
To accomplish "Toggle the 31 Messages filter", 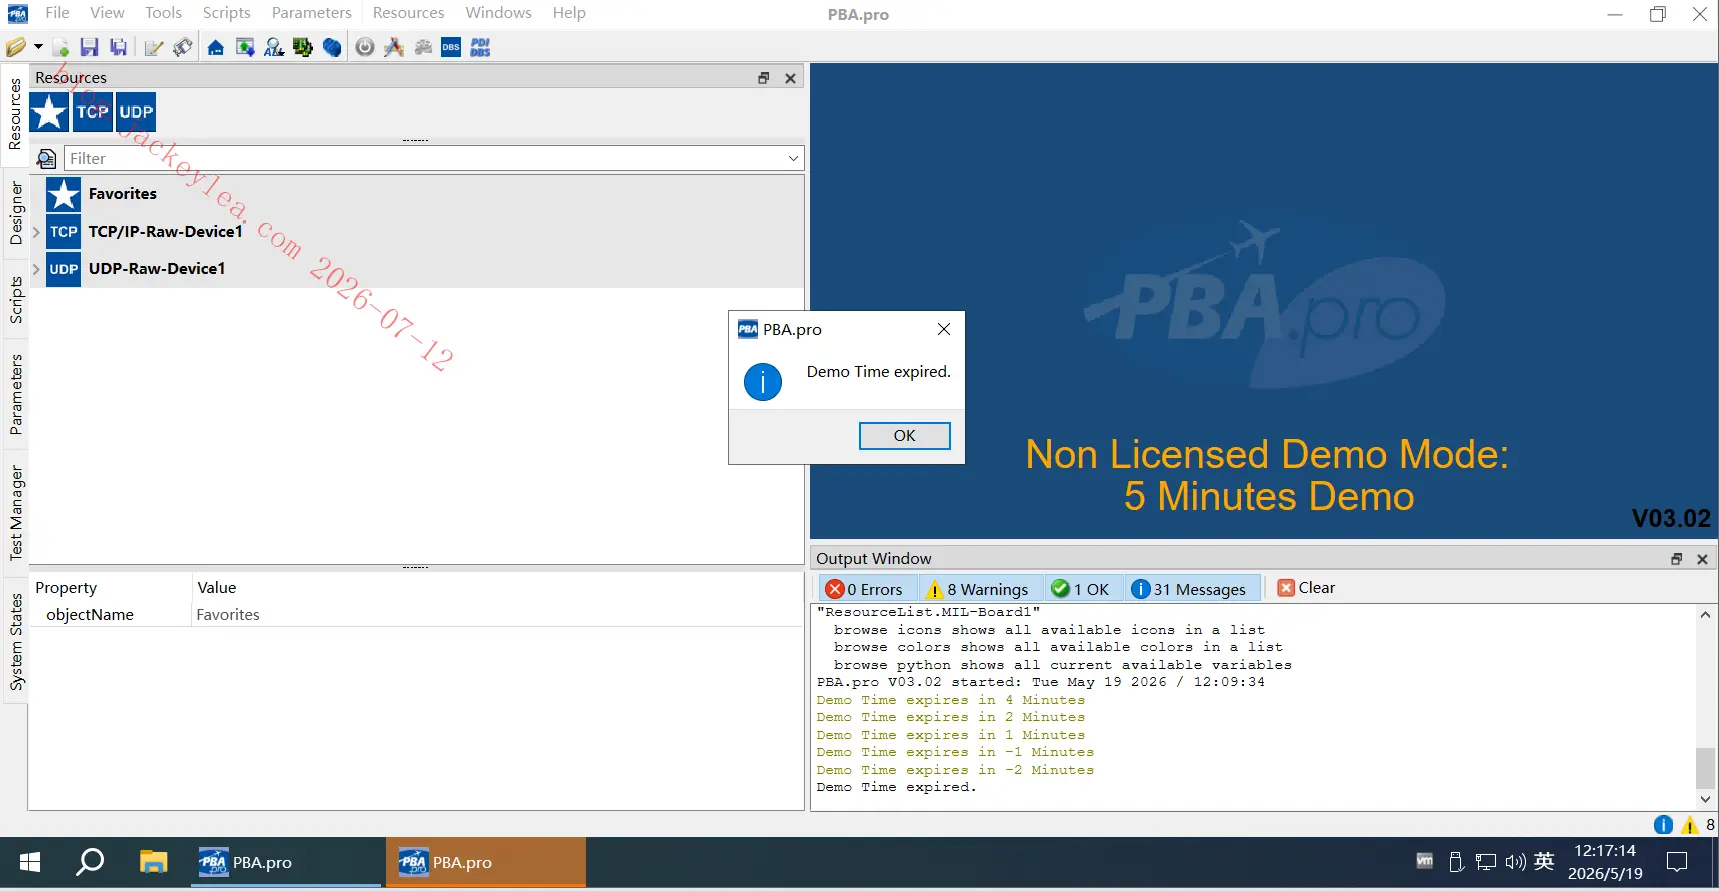I will (1189, 589).
